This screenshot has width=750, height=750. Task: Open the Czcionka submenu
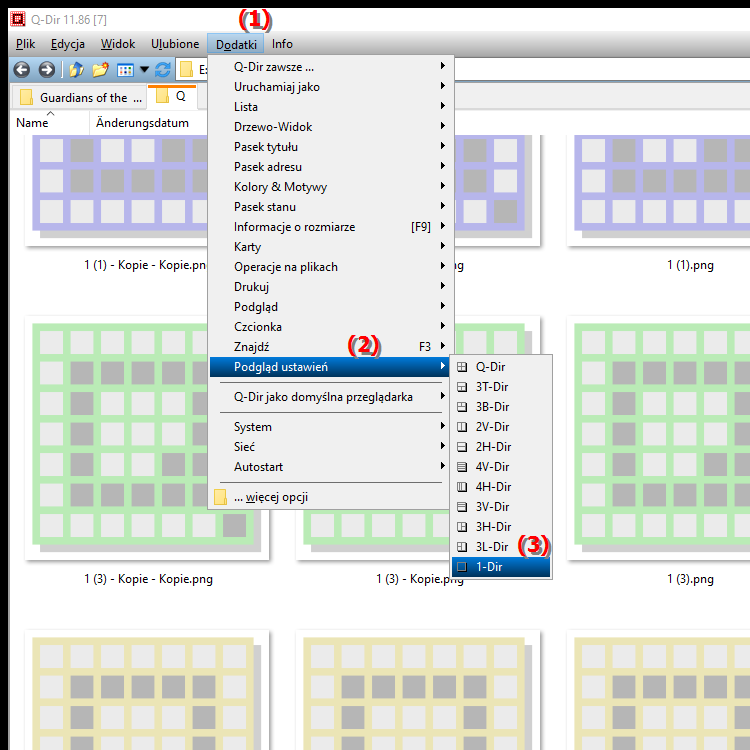[331, 327]
